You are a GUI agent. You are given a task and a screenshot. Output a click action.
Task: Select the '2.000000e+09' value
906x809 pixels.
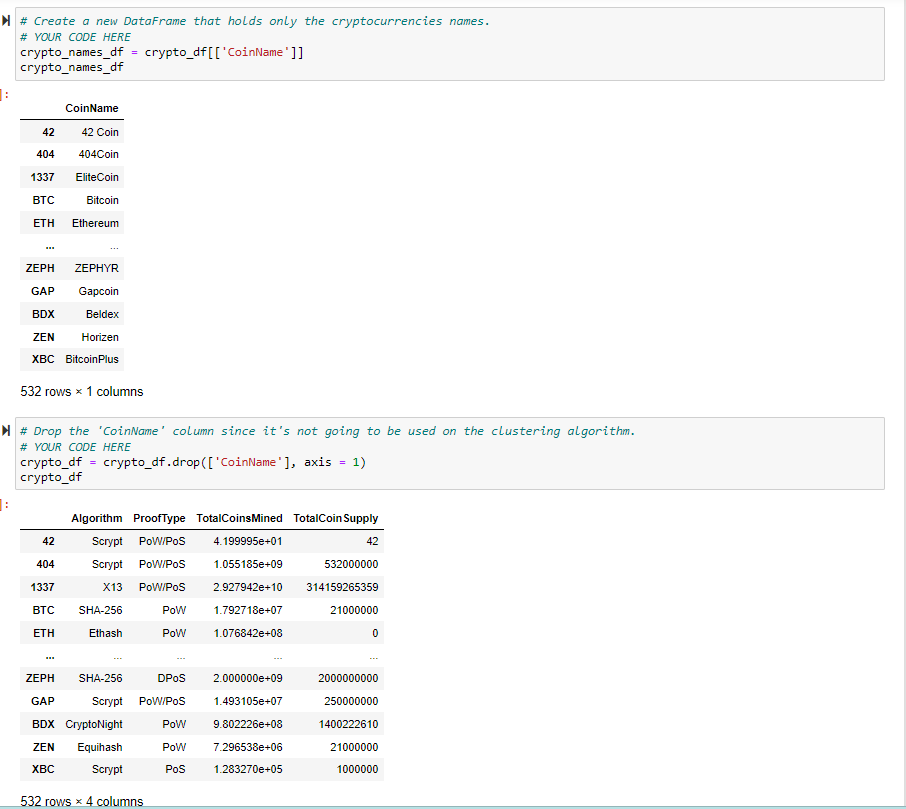248,678
